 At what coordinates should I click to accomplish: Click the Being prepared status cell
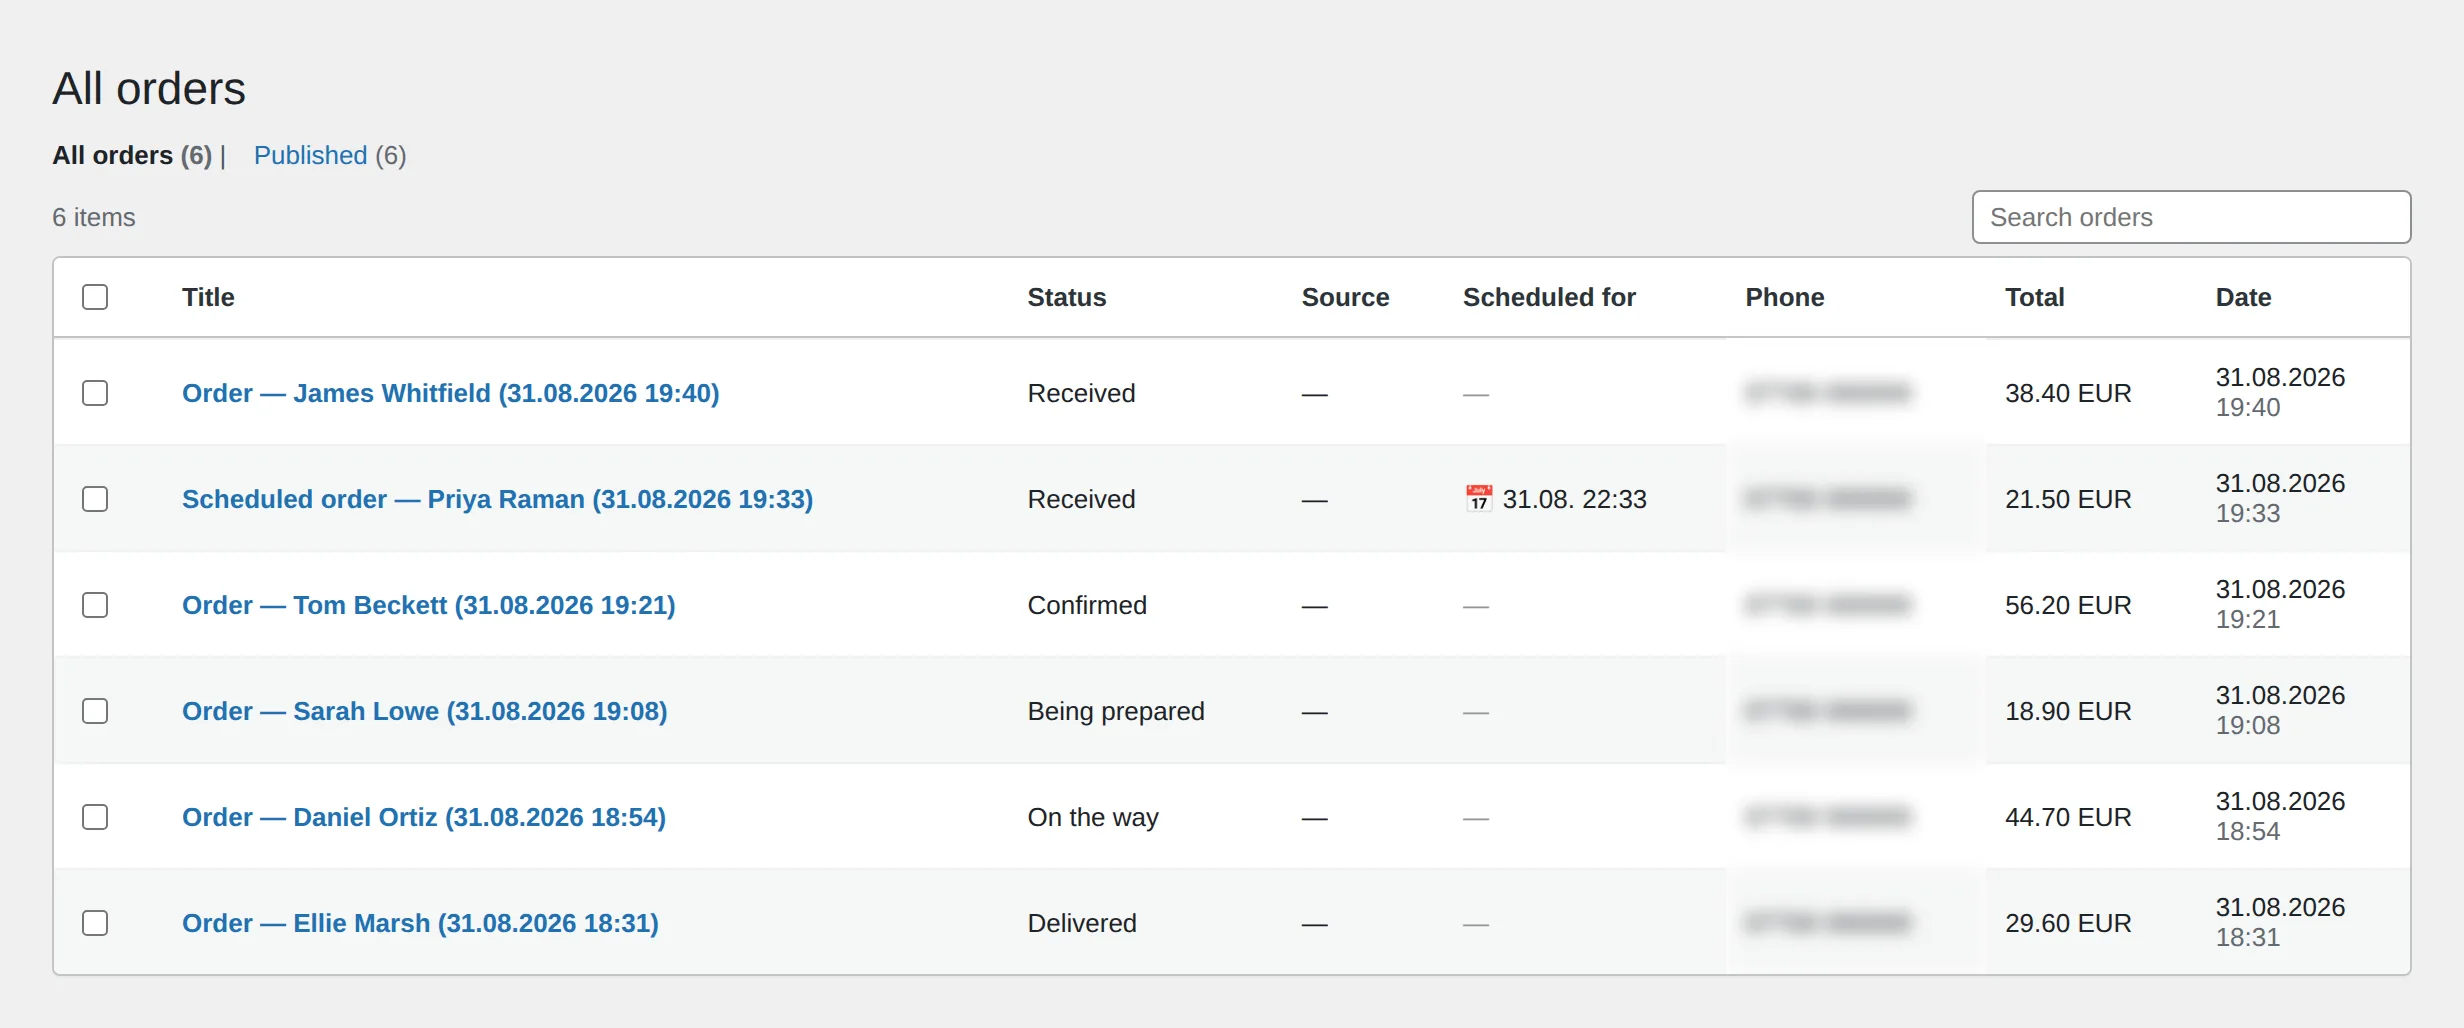coord(1116,711)
